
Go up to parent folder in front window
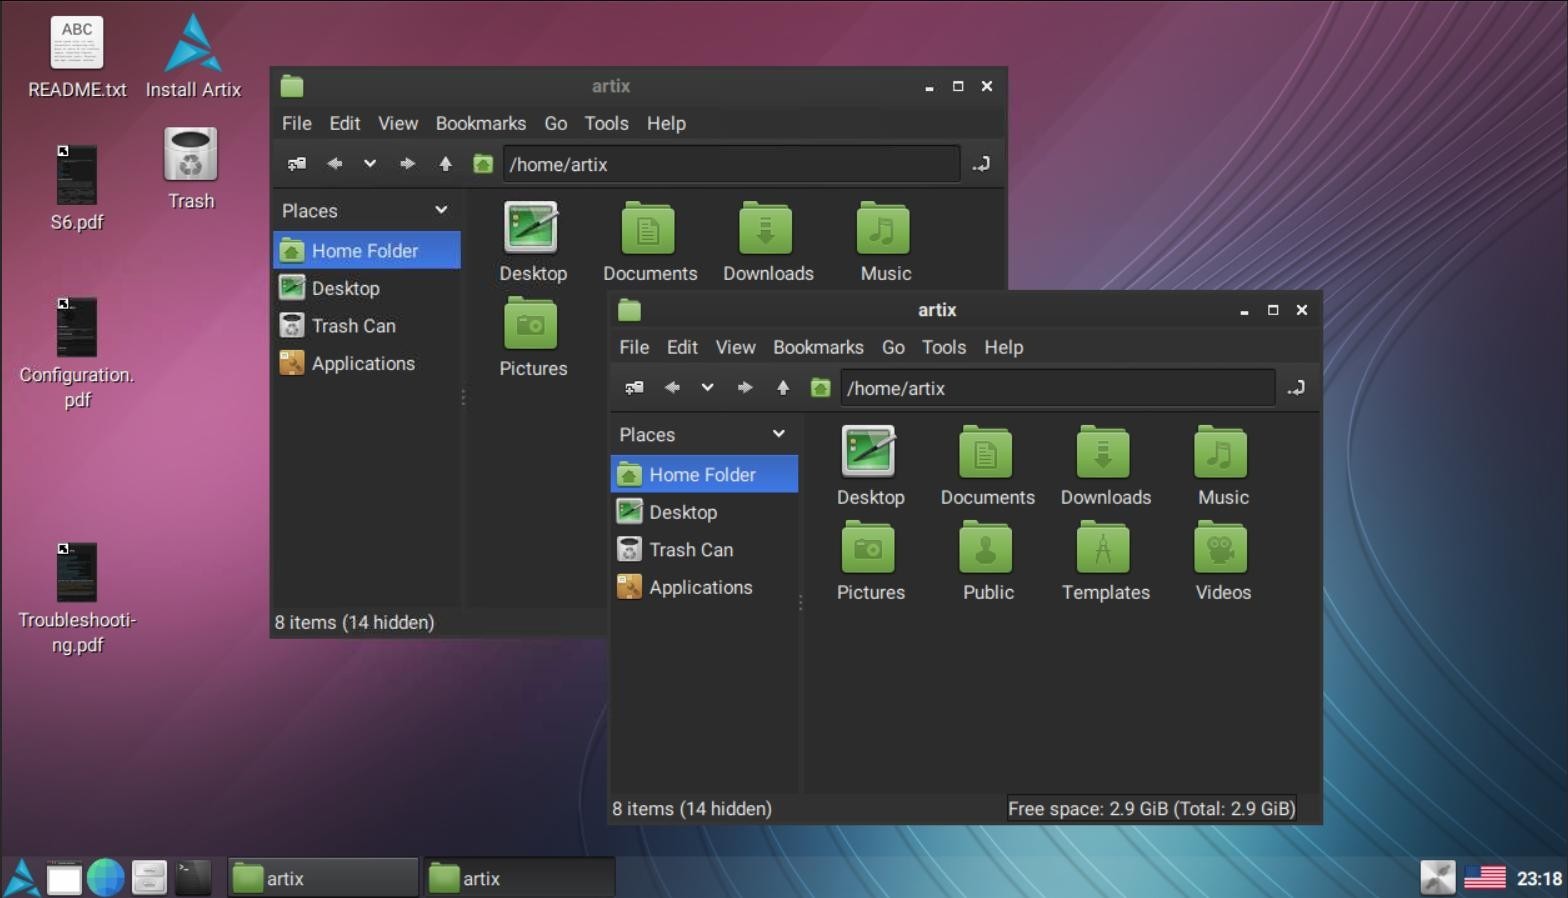[x=783, y=387]
